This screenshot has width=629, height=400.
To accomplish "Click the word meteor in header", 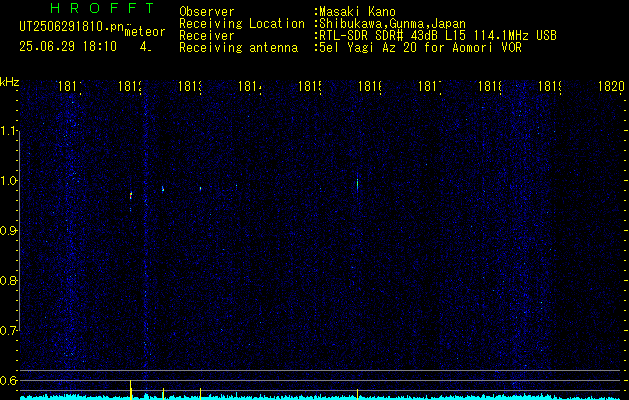I will point(145,32).
